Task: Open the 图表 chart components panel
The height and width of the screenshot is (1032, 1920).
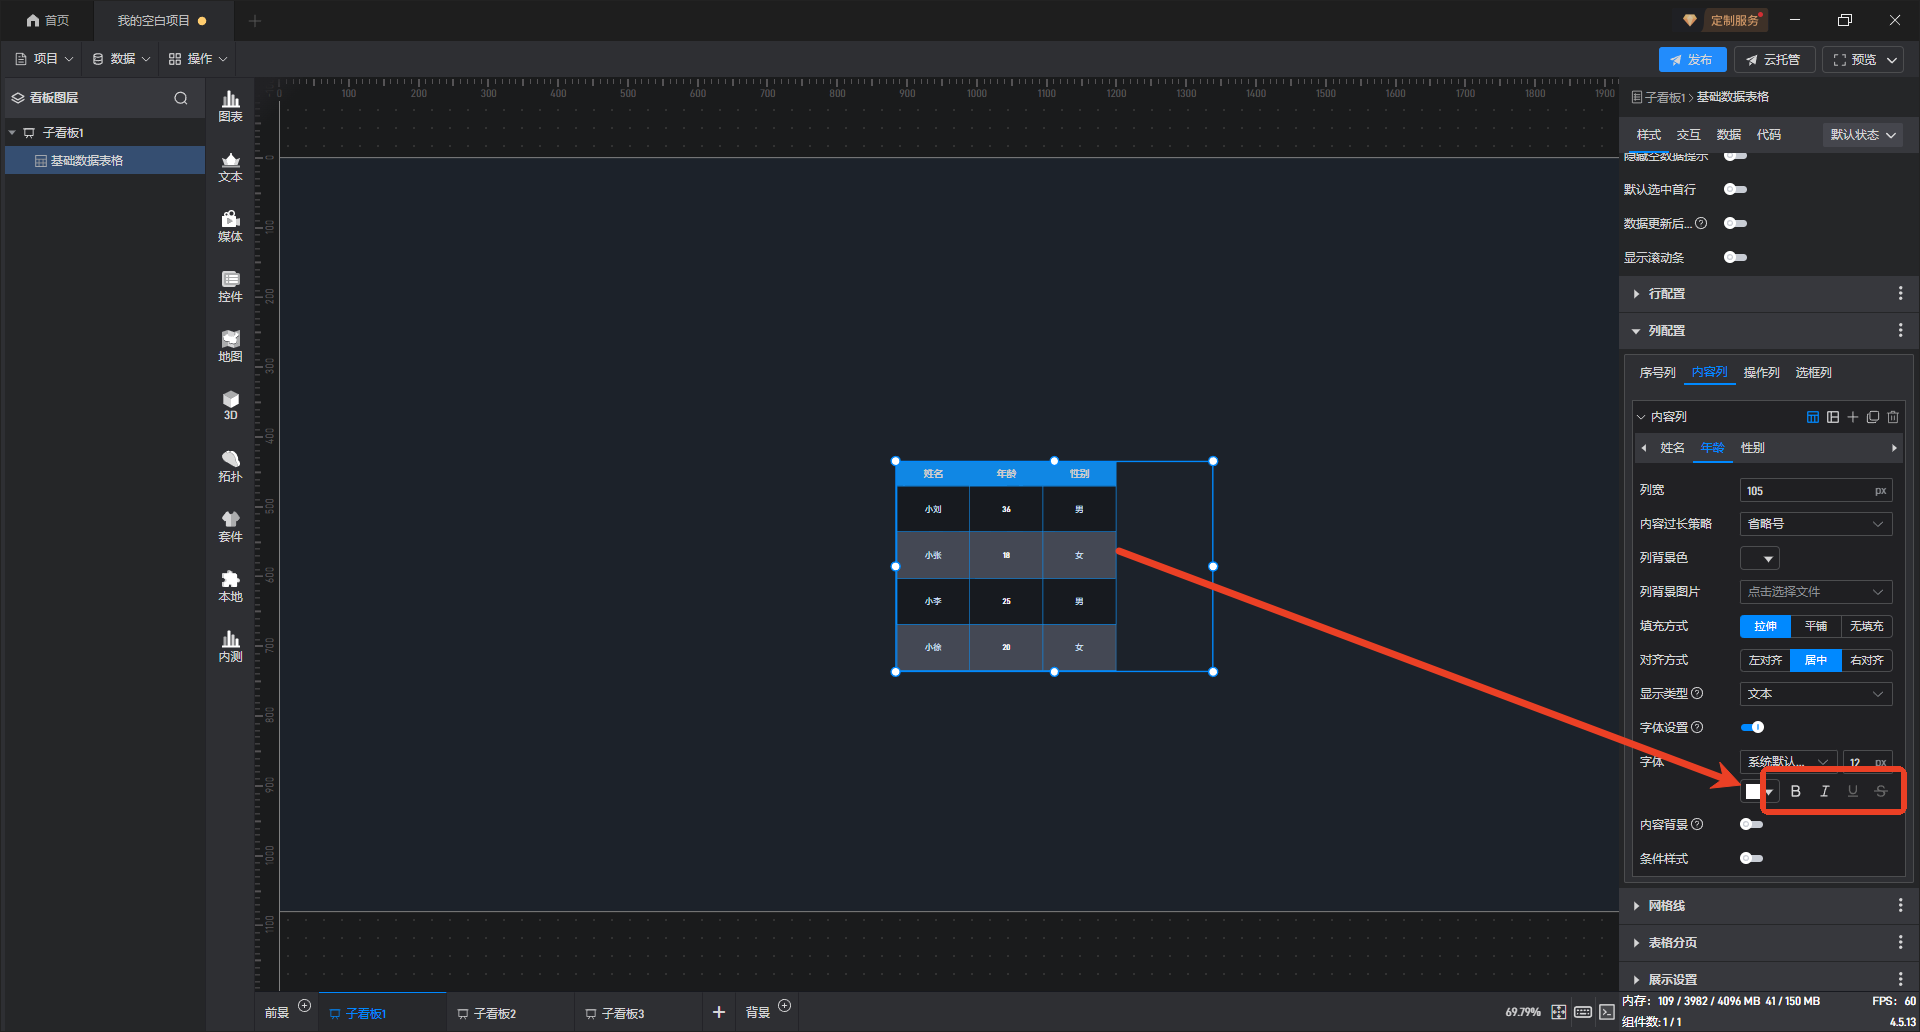Action: pos(230,105)
